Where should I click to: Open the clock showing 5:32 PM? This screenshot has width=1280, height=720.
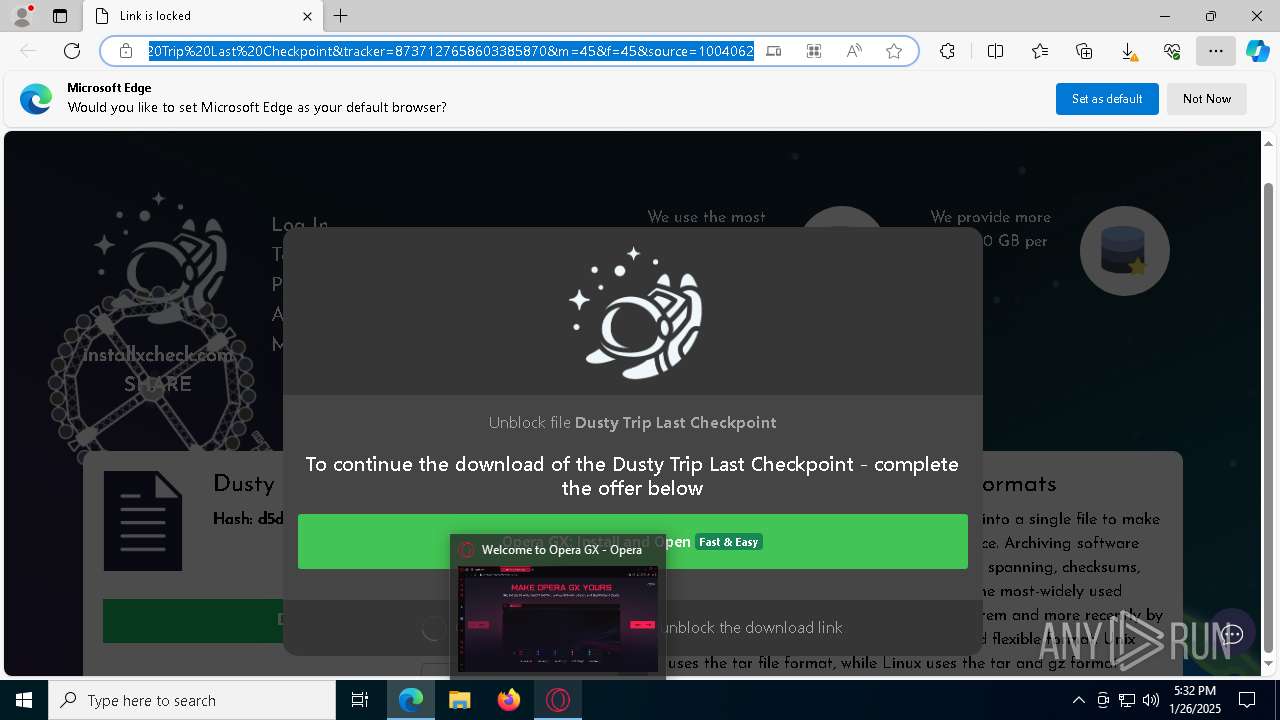pos(1195,700)
